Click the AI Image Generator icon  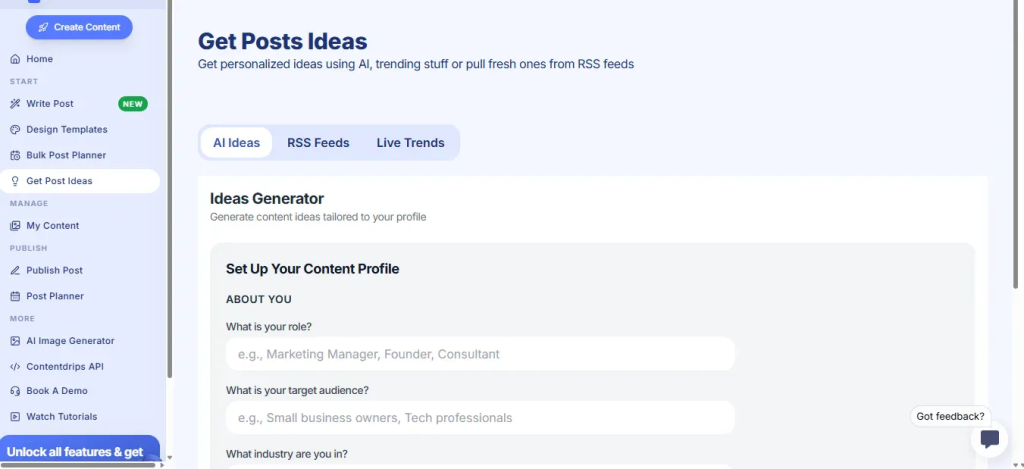15,341
